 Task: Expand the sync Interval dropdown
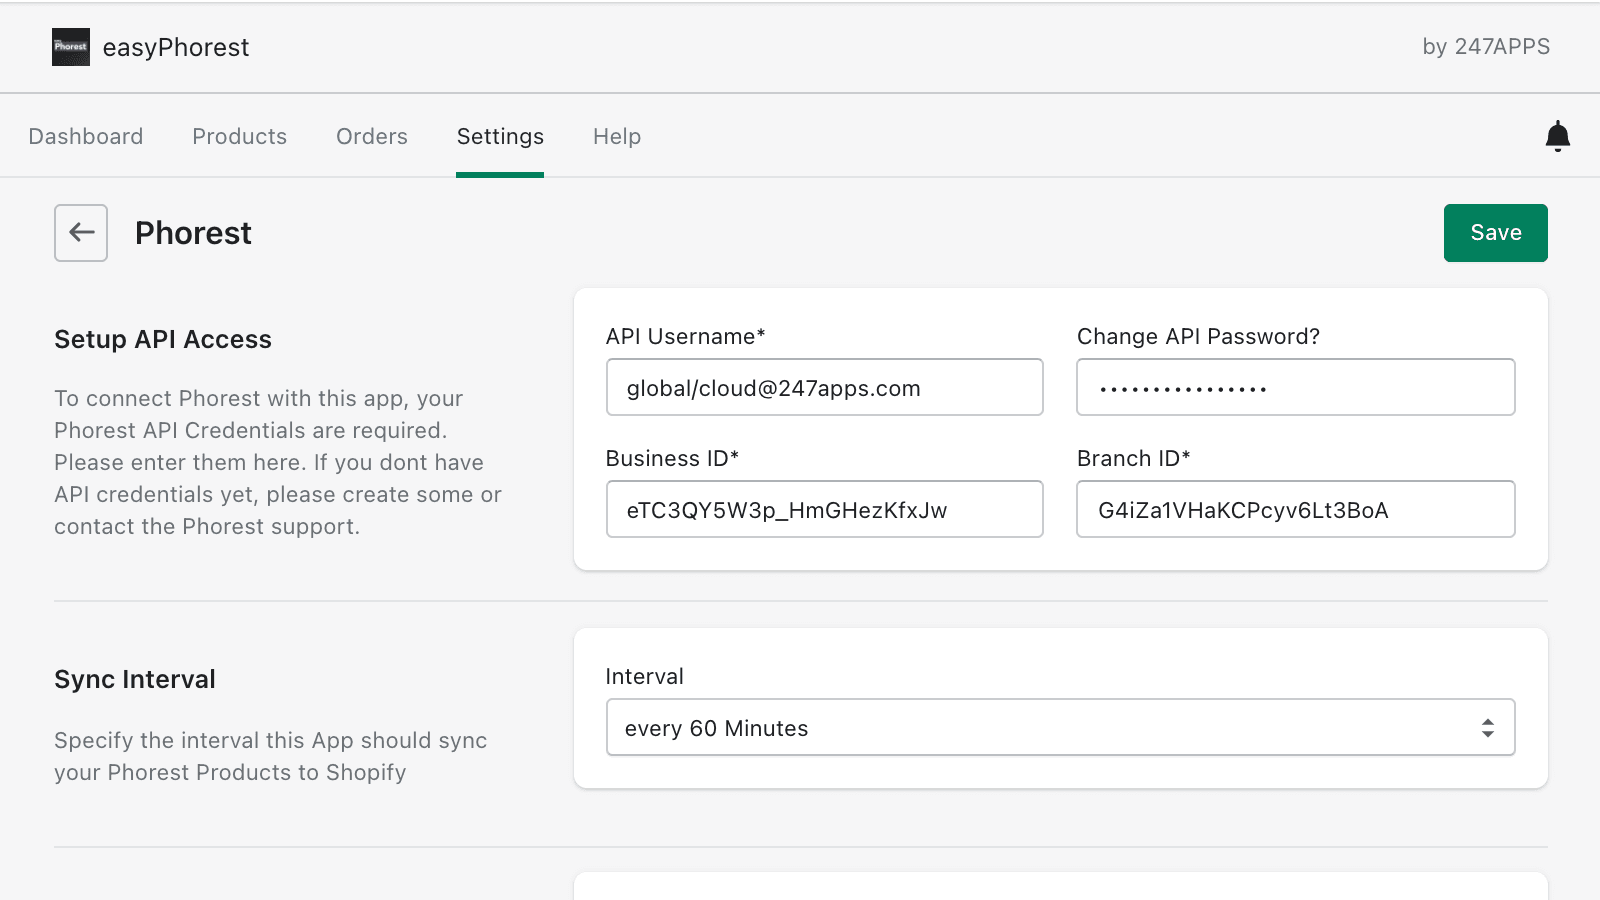point(1060,728)
